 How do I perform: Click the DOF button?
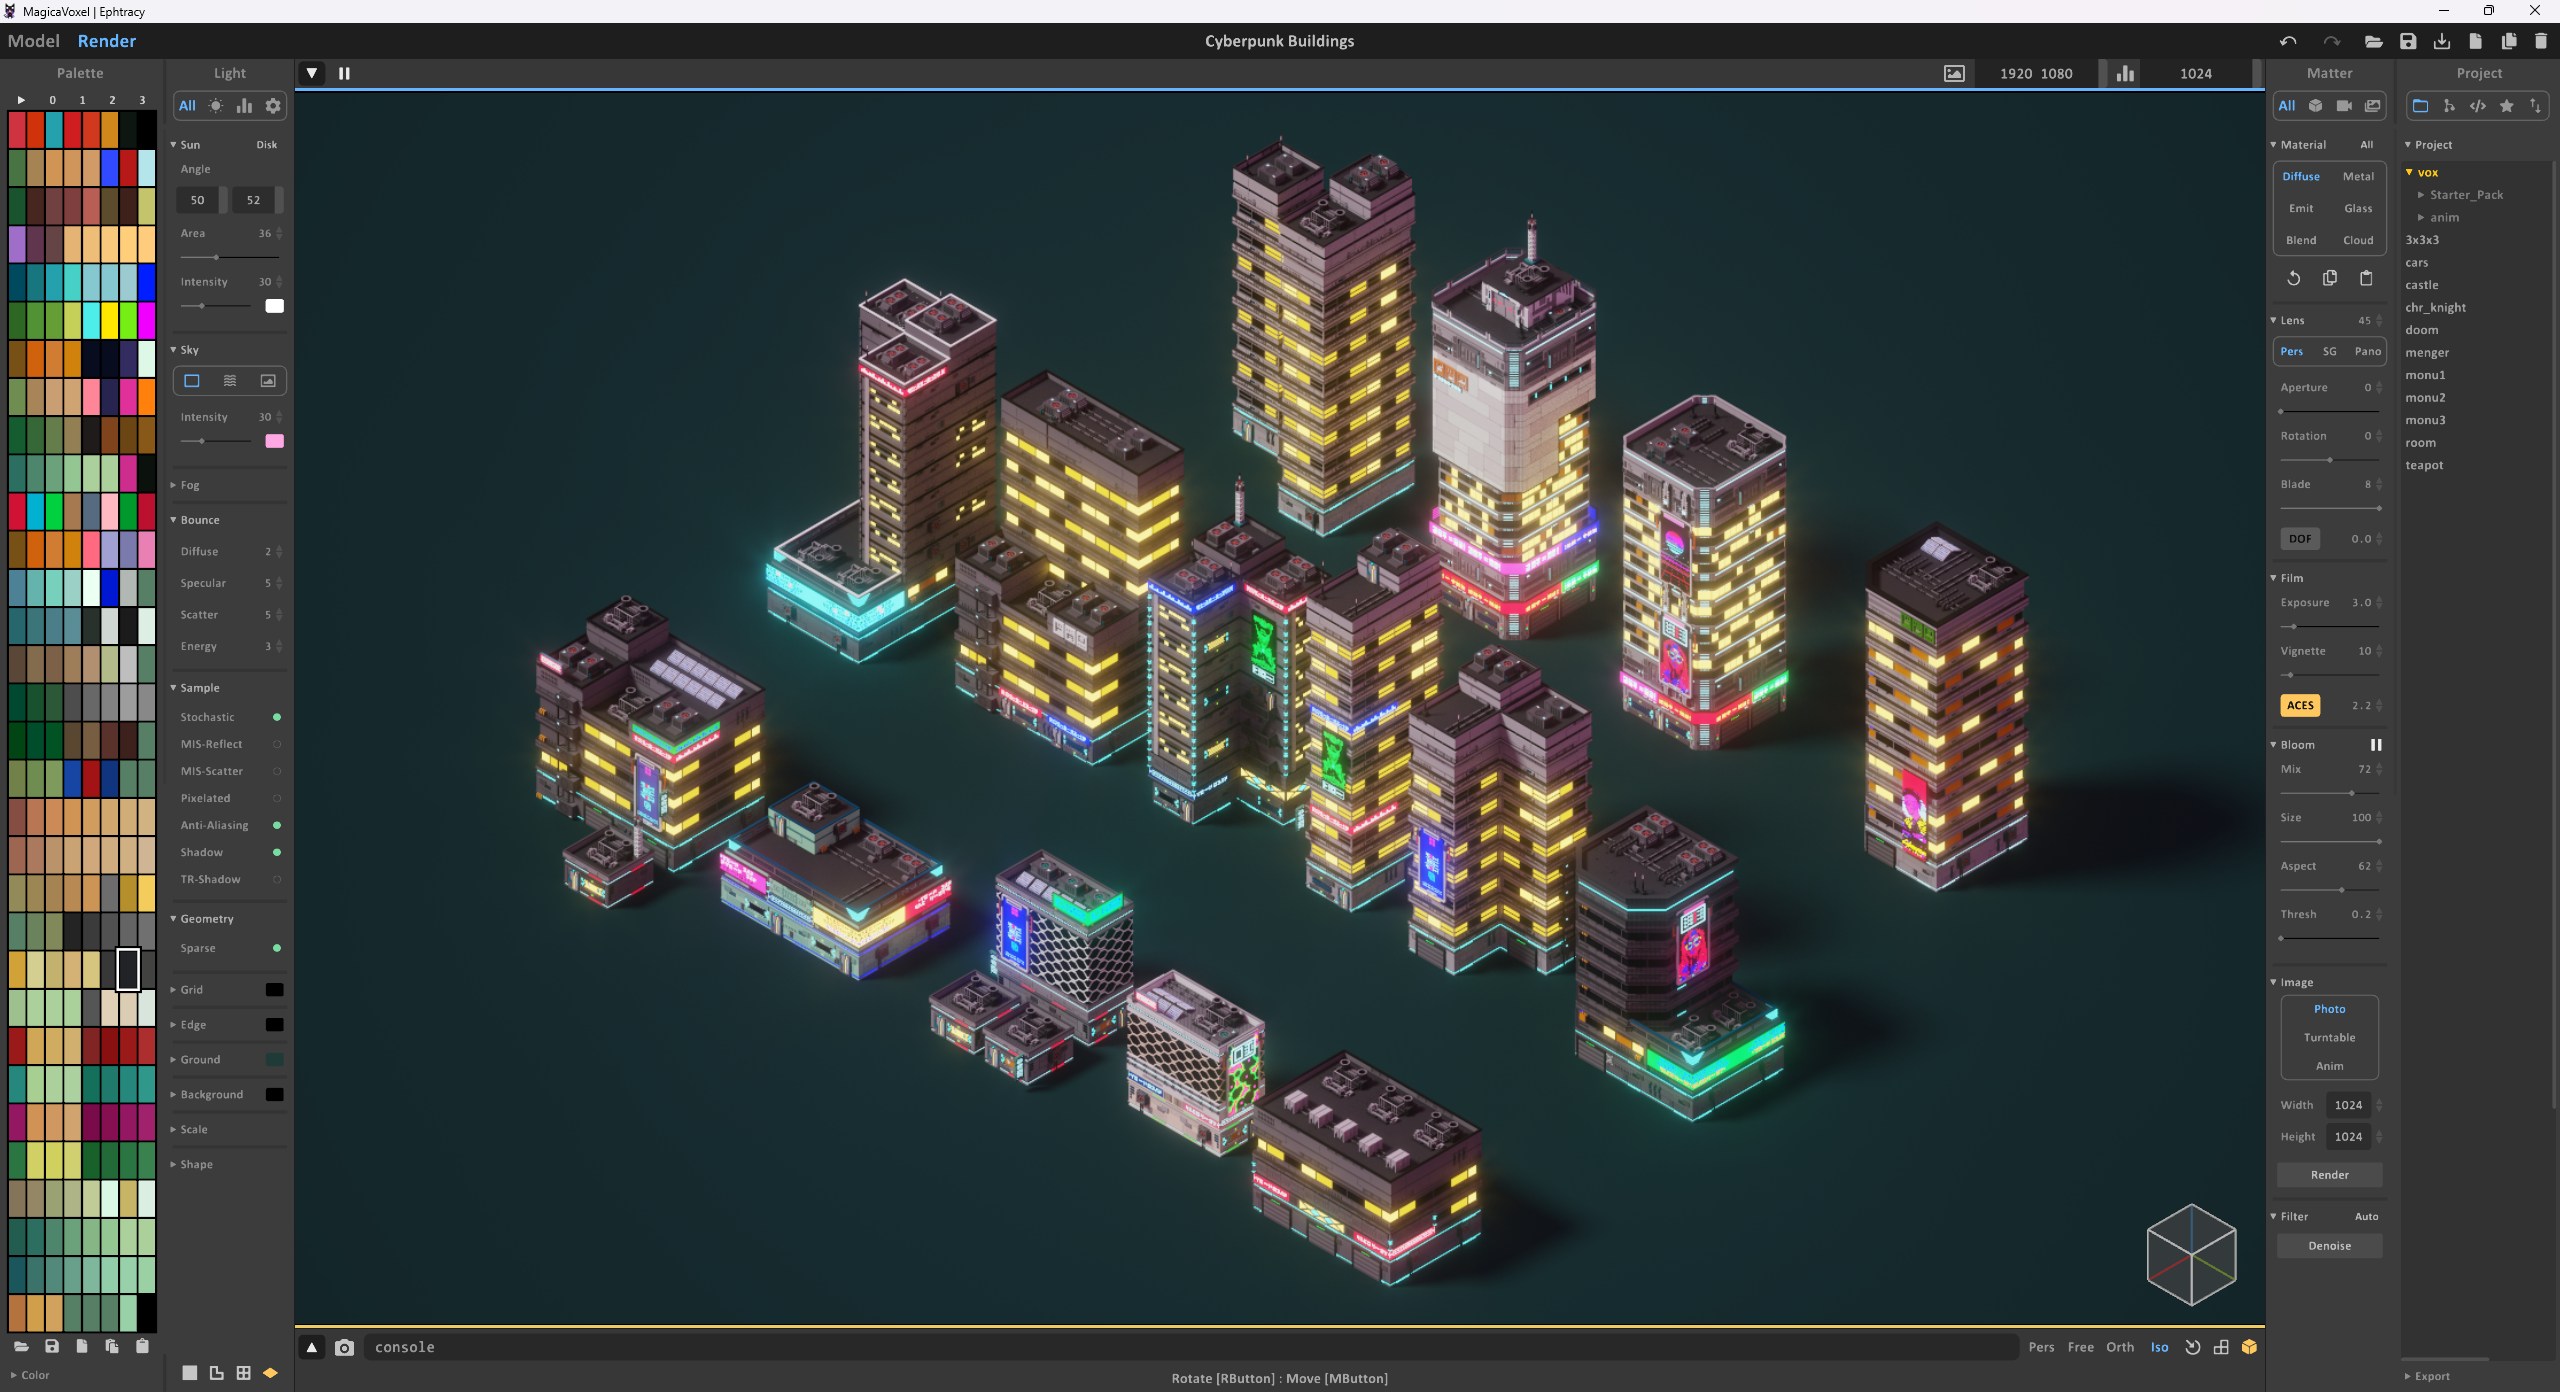tap(2300, 539)
